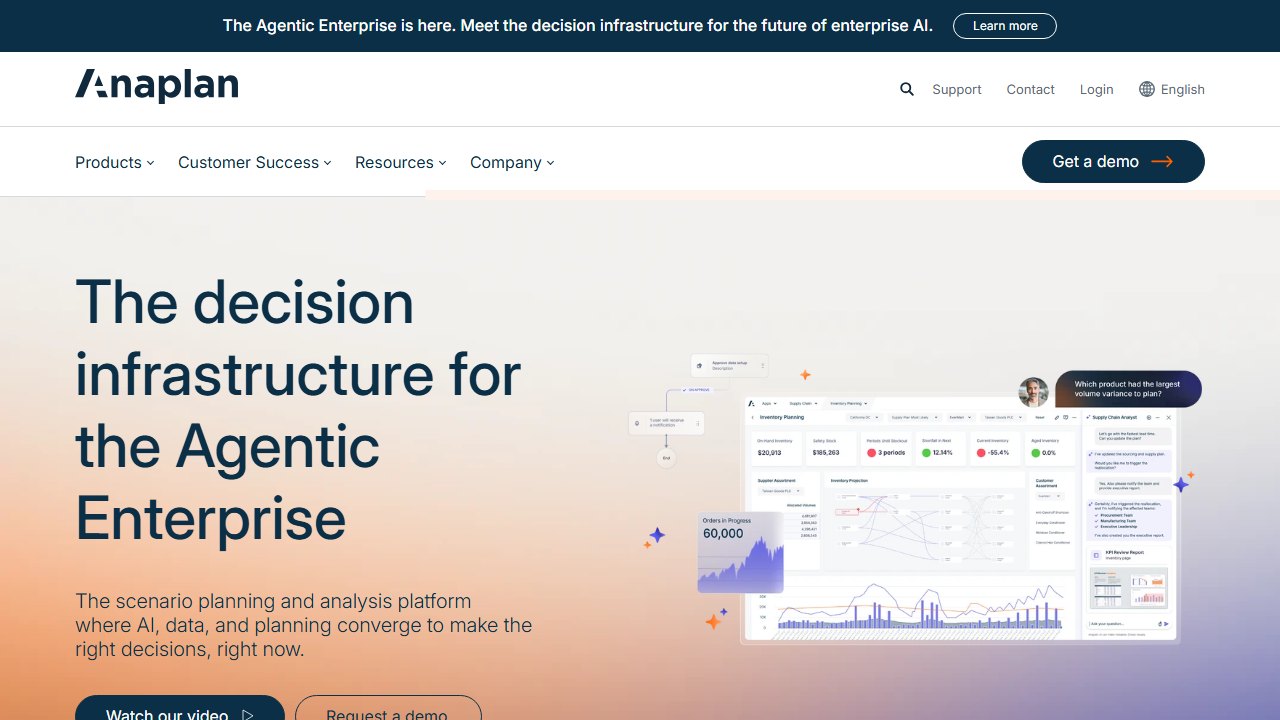The image size is (1280, 720).
Task: Expand the Customer Success menu
Action: (x=255, y=162)
